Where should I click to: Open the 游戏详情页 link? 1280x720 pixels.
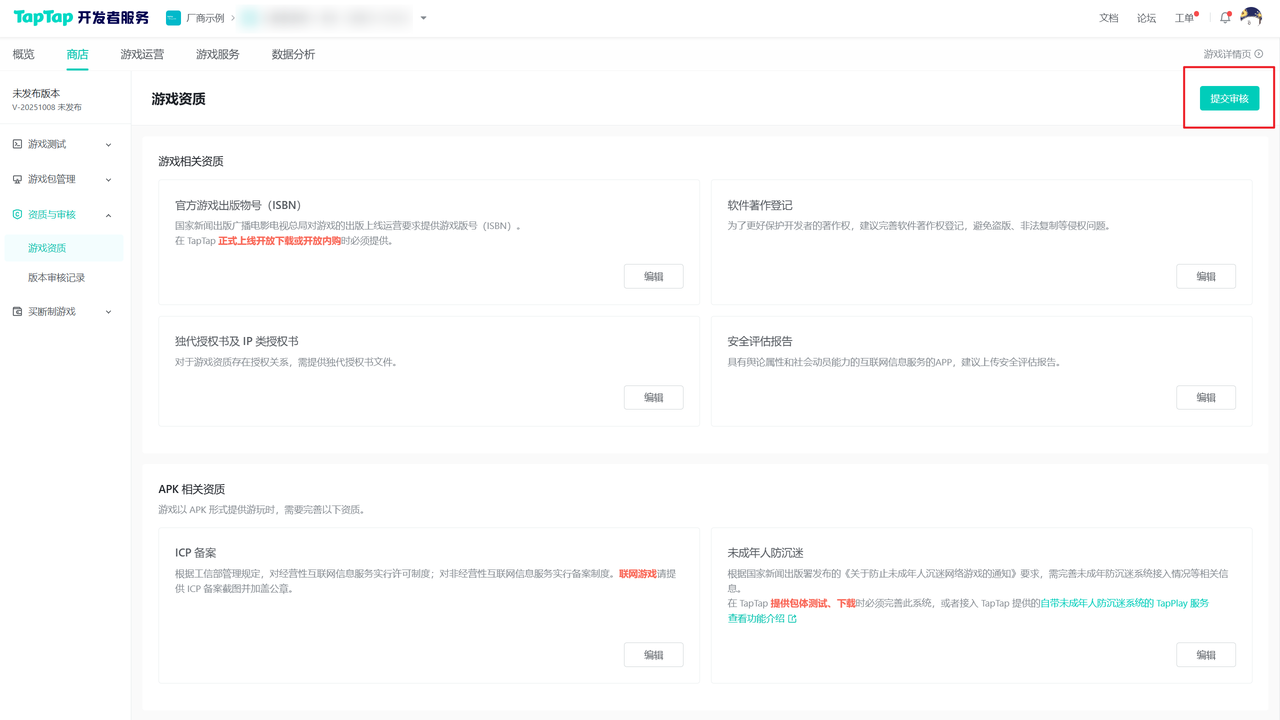click(1232, 54)
